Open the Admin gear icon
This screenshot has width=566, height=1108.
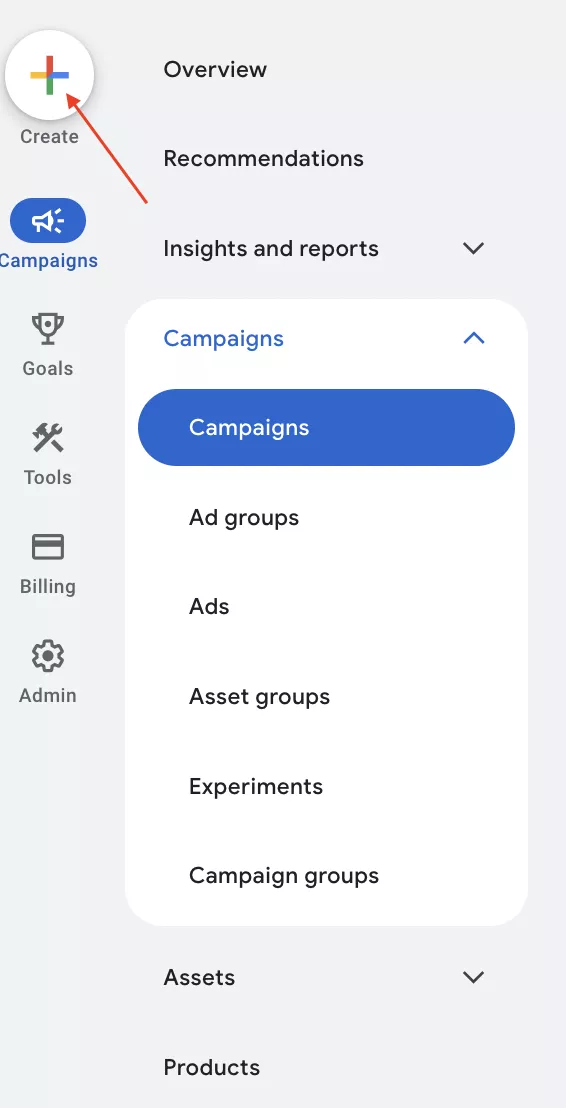(48, 656)
